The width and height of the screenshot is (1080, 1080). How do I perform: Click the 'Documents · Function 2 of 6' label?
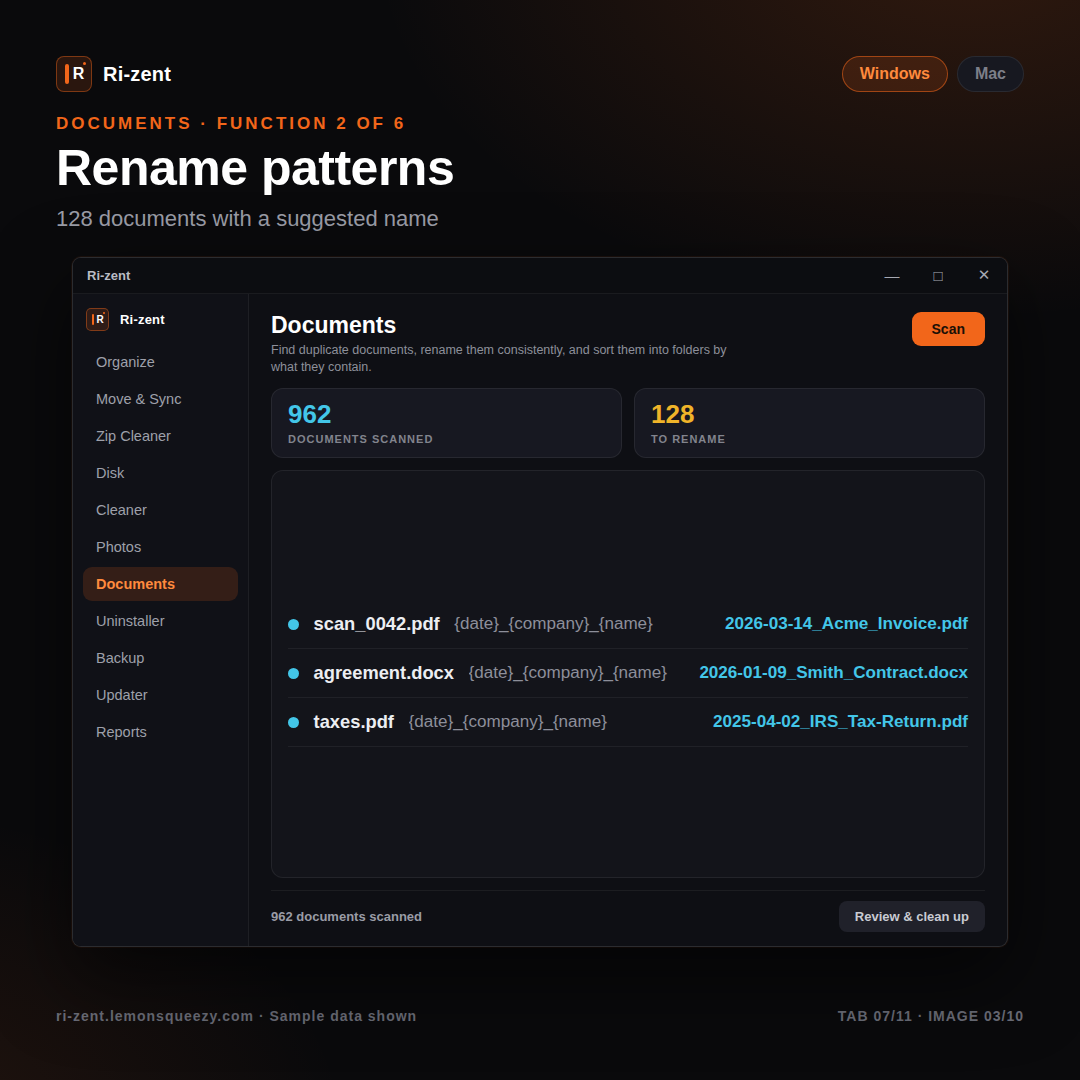231,123
